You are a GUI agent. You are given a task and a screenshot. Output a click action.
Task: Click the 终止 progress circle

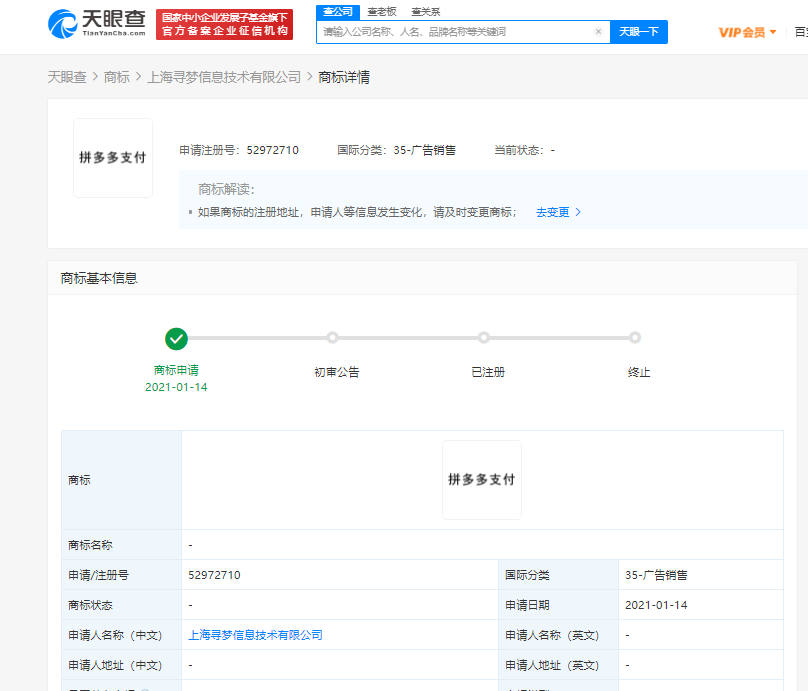click(636, 339)
